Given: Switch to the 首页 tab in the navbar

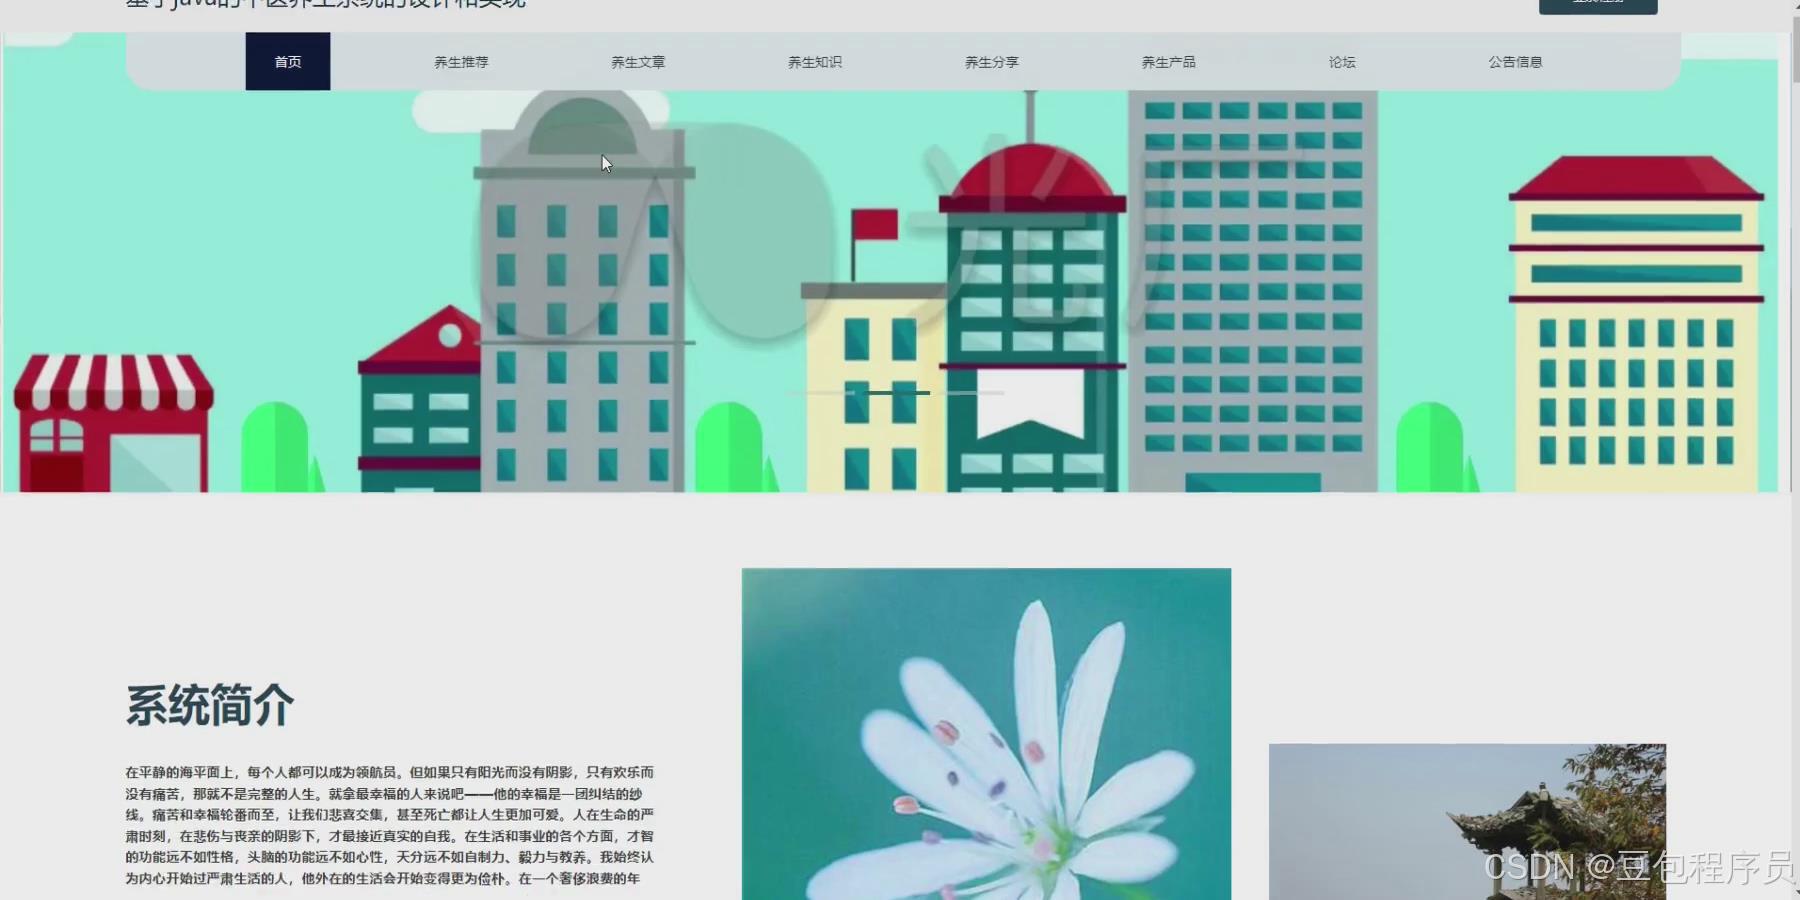Looking at the screenshot, I should (288, 61).
